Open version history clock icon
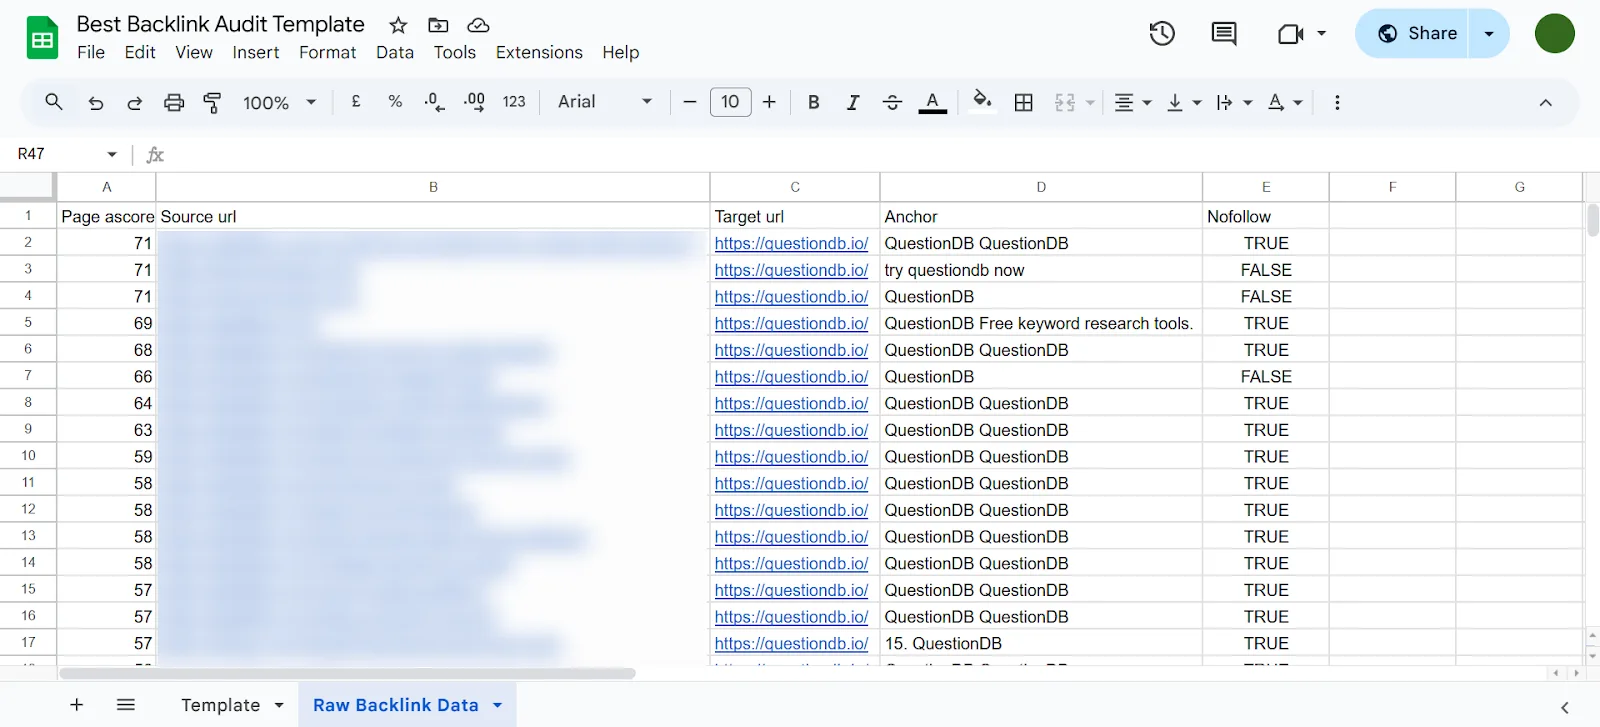Viewport: 1600px width, 727px height. 1162,33
